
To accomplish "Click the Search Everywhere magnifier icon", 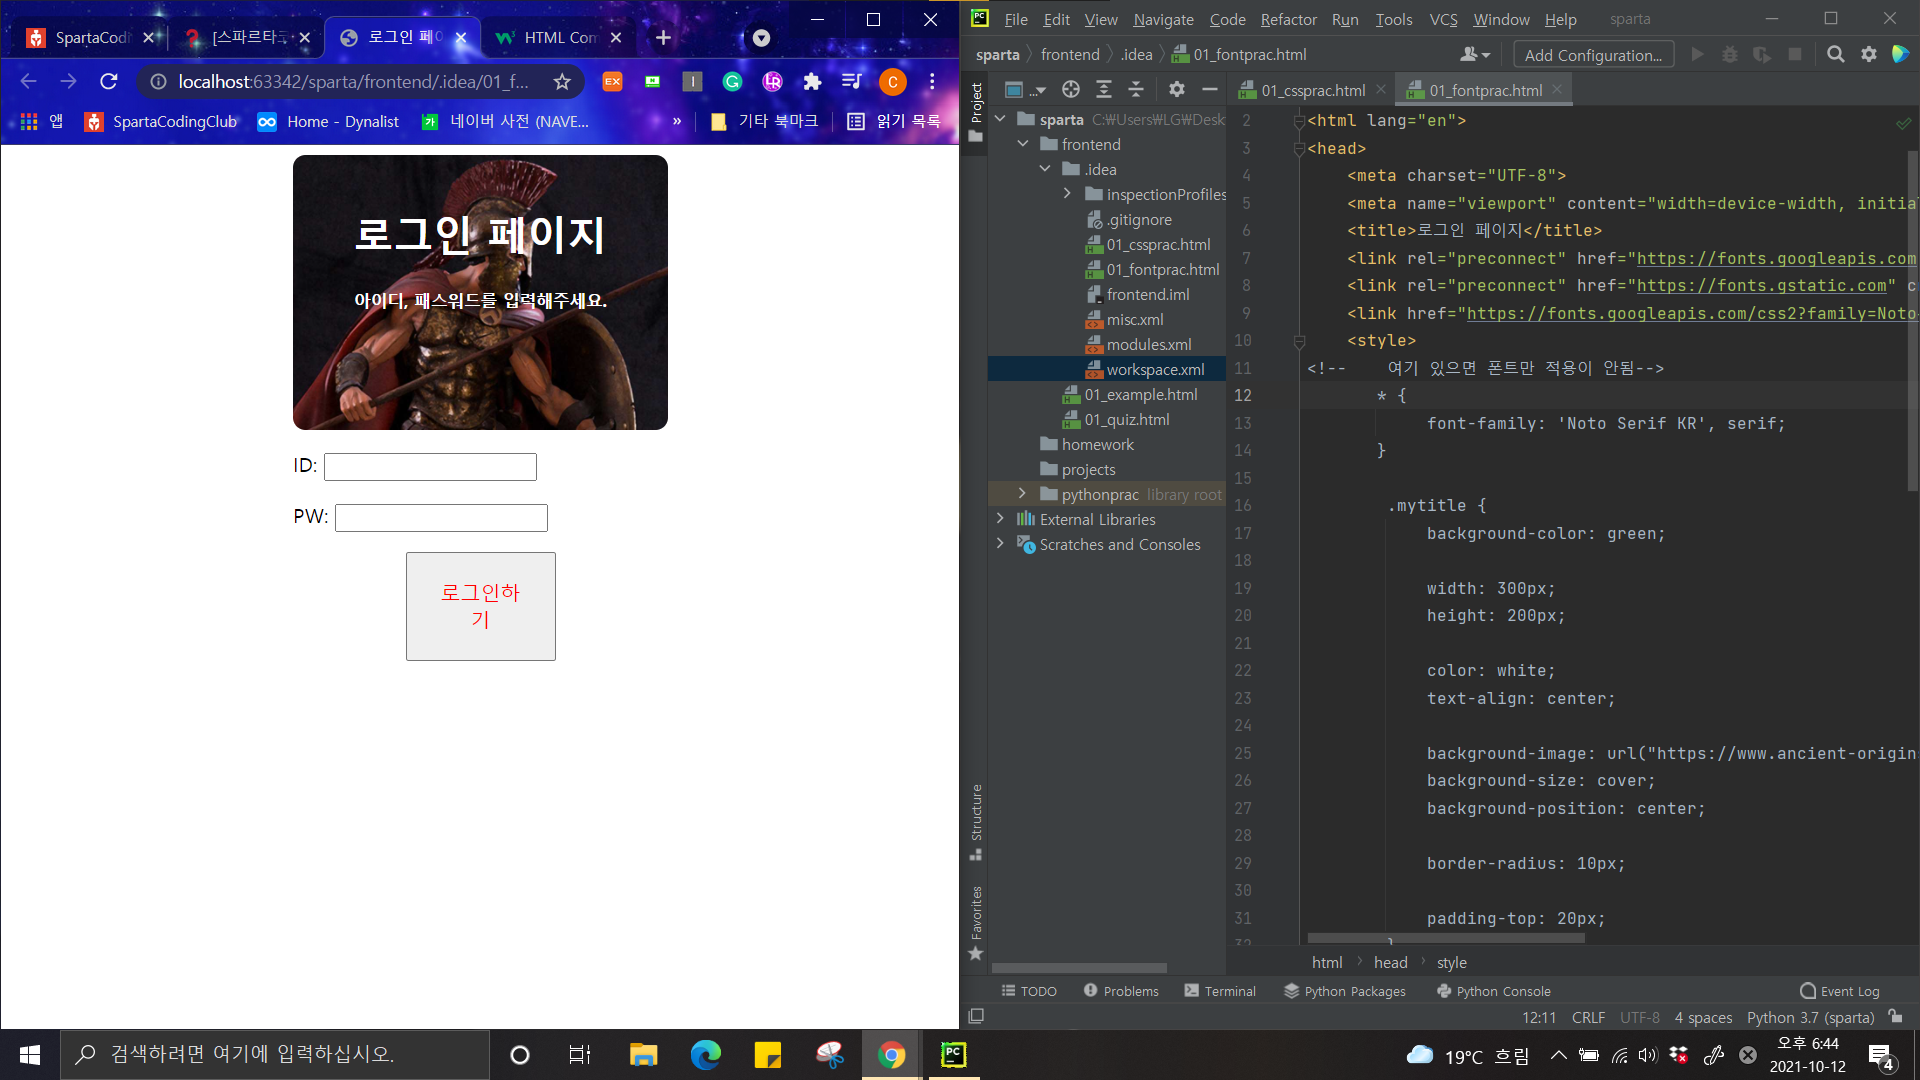I will coord(1835,55).
